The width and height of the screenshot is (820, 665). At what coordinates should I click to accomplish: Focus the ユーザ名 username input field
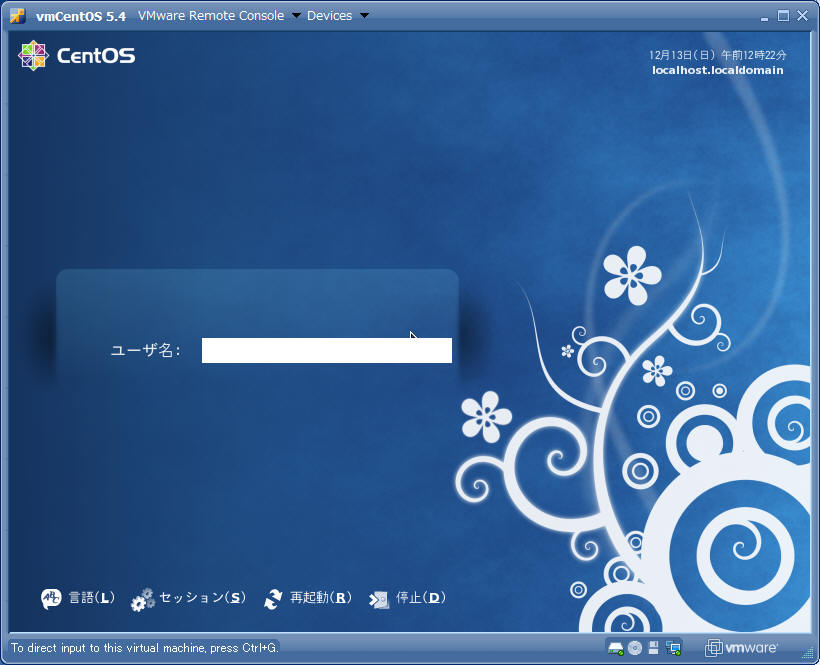(326, 350)
